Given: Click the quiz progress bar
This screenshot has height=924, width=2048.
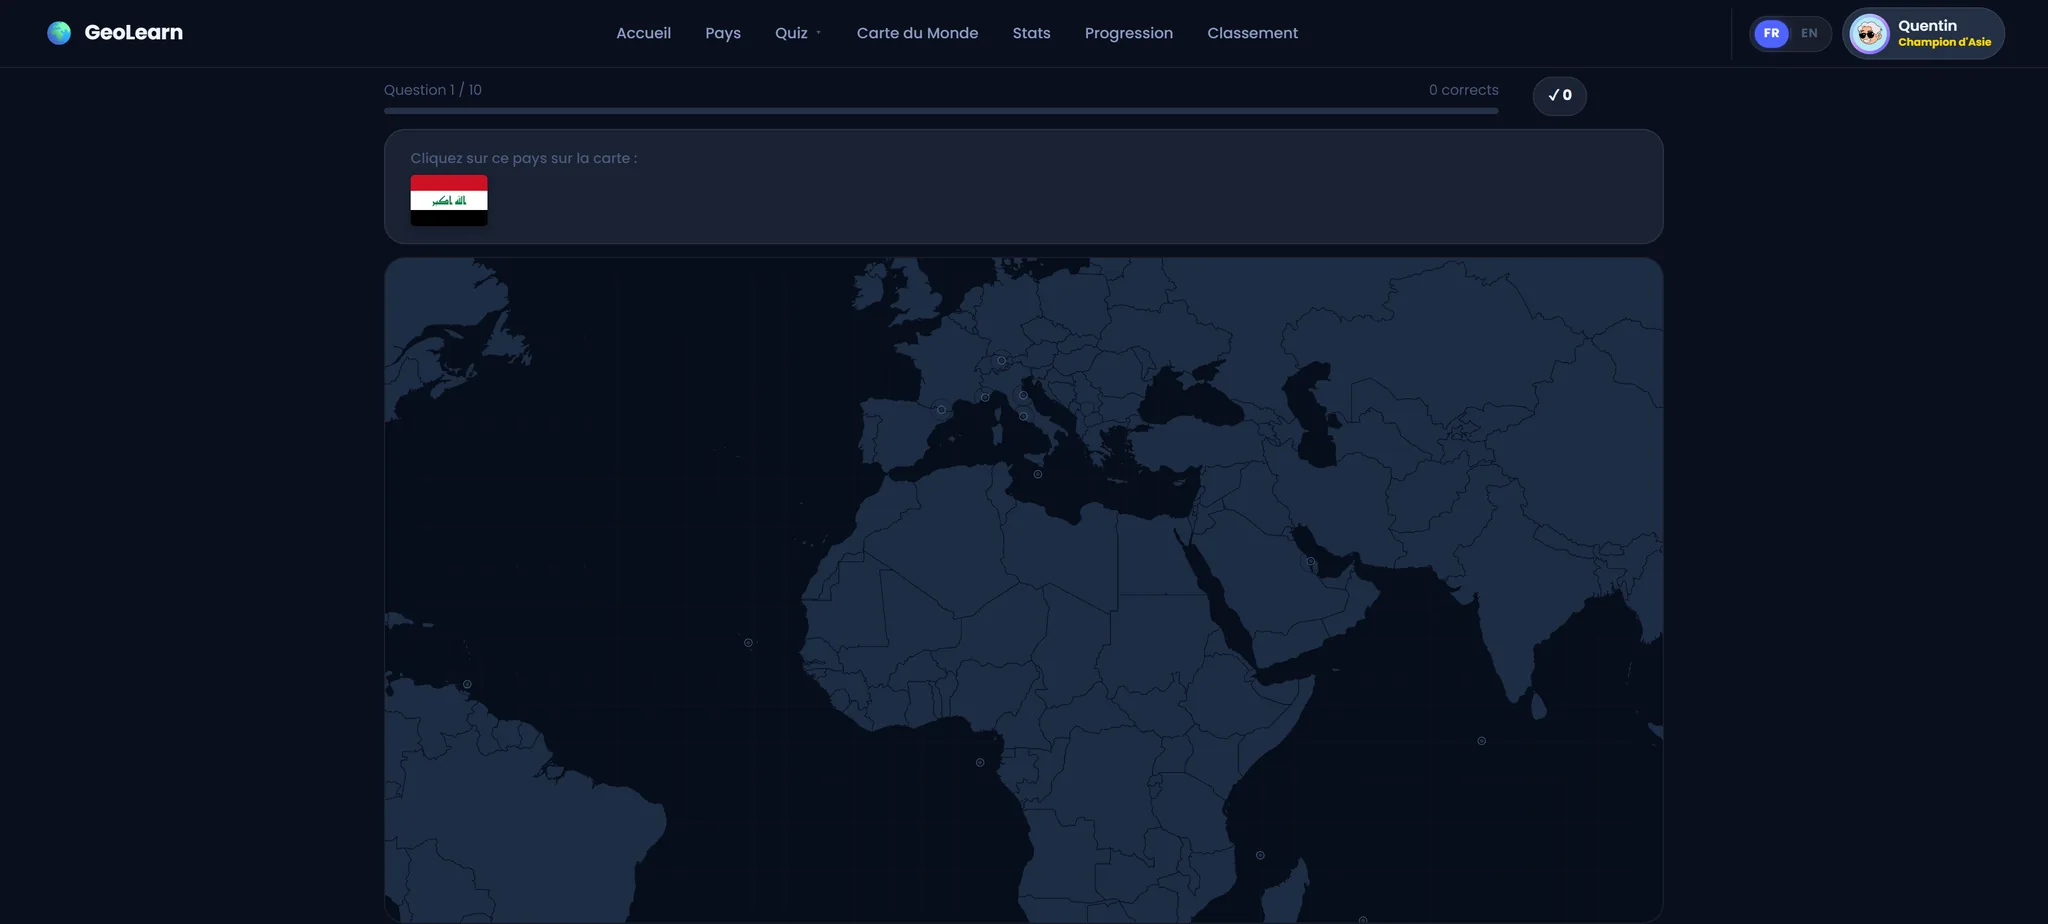Looking at the screenshot, I should [941, 111].
